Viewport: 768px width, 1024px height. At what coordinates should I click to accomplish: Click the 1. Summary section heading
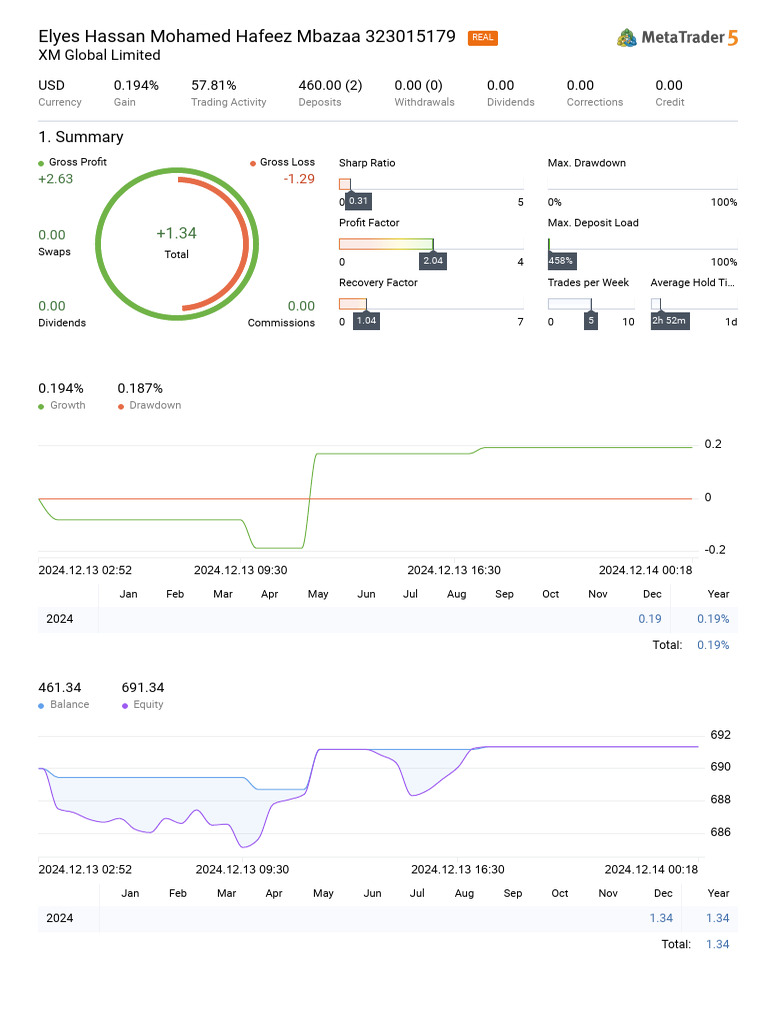click(81, 136)
